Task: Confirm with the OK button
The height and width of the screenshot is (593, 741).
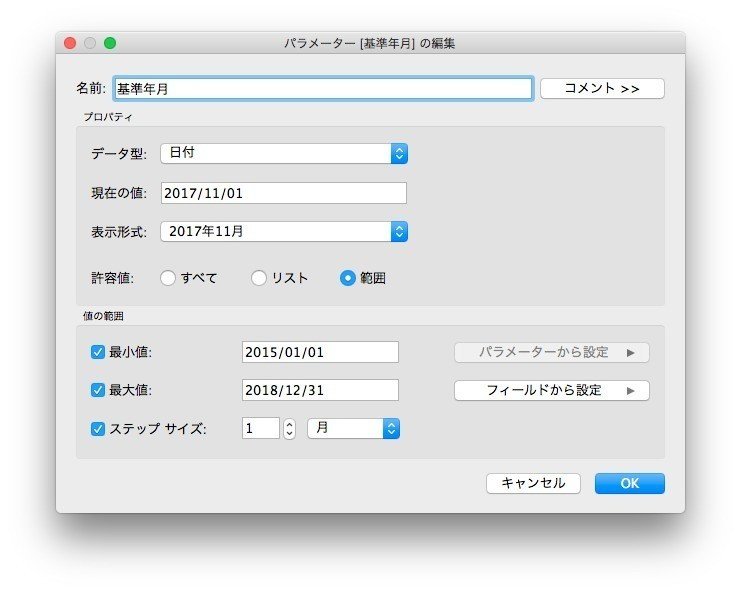Action: (x=629, y=483)
